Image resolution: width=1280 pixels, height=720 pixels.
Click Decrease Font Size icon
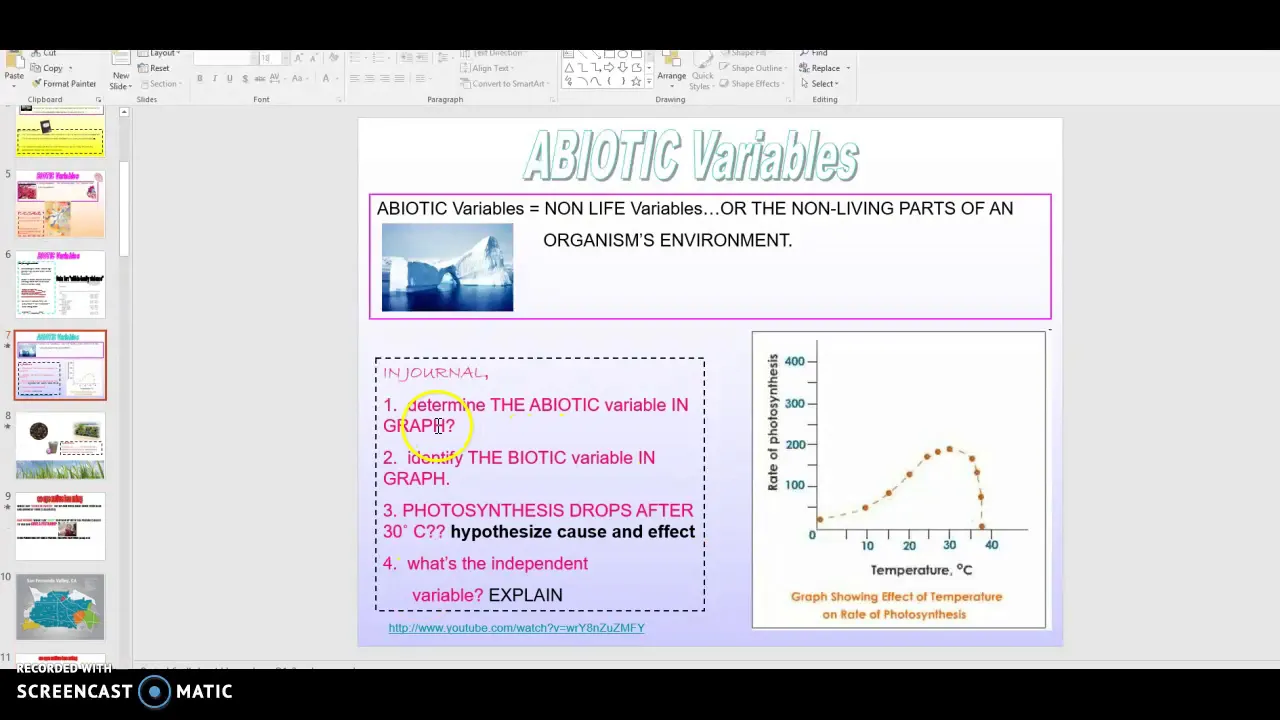click(313, 58)
